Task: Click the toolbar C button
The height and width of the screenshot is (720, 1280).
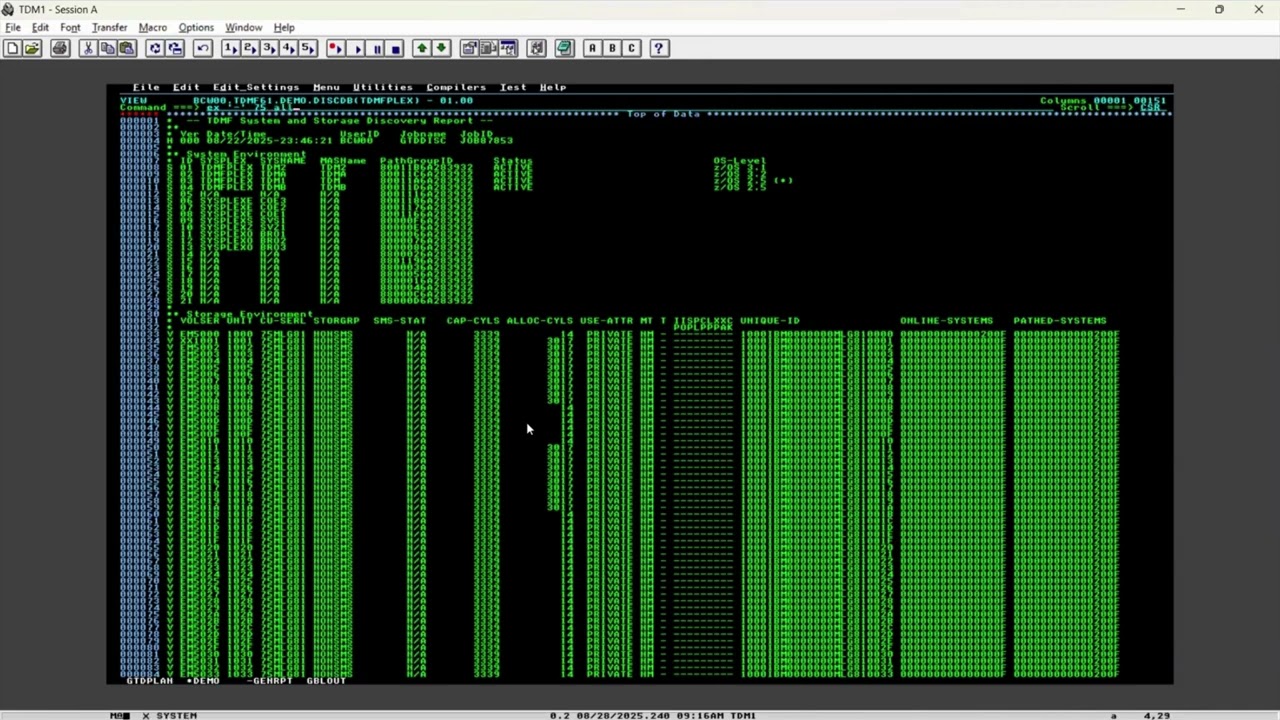Action: coord(631,48)
